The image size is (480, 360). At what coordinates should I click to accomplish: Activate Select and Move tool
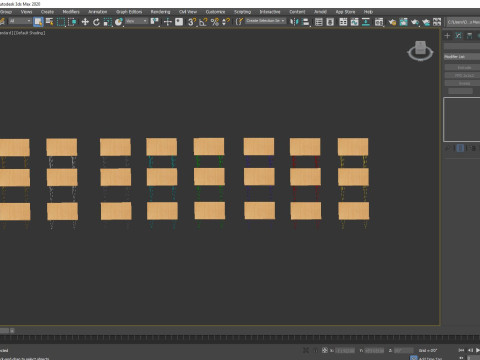pos(85,22)
